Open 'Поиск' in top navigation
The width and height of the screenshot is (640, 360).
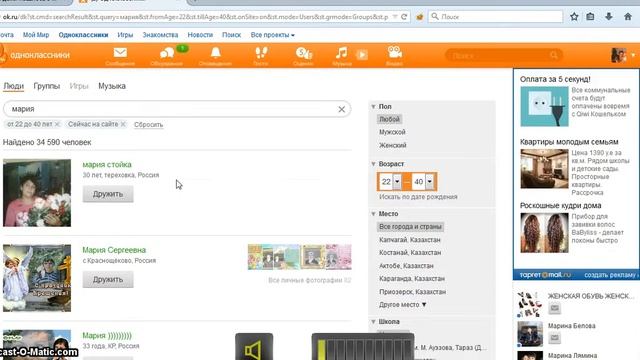231,35
